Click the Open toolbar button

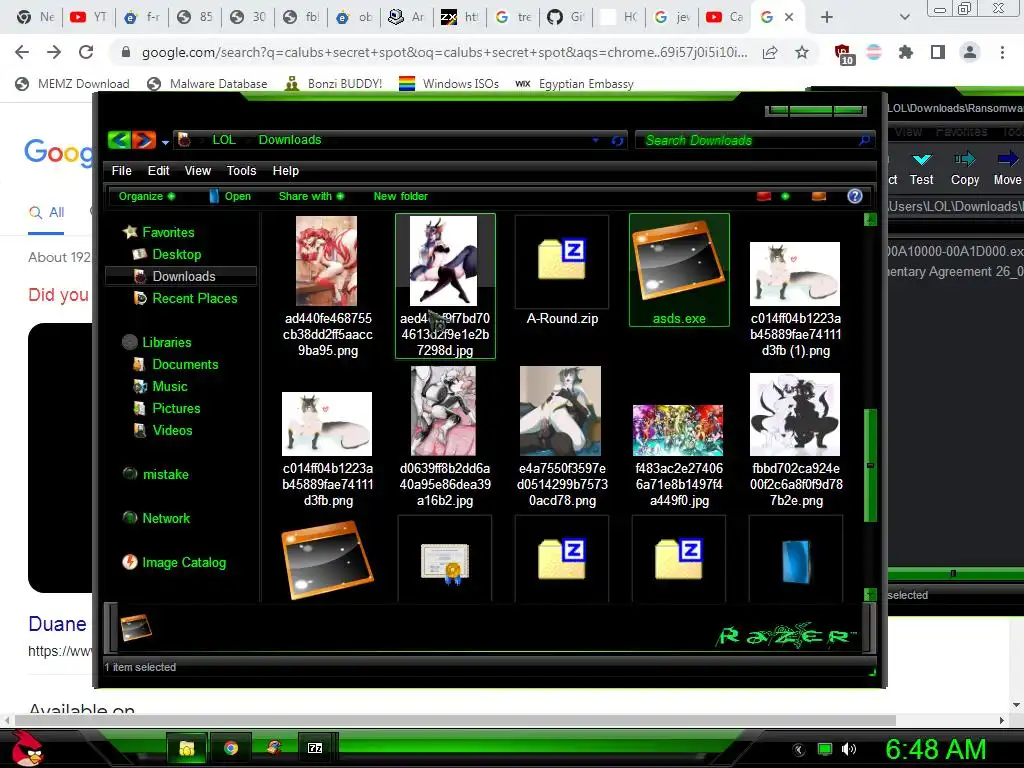[x=230, y=196]
